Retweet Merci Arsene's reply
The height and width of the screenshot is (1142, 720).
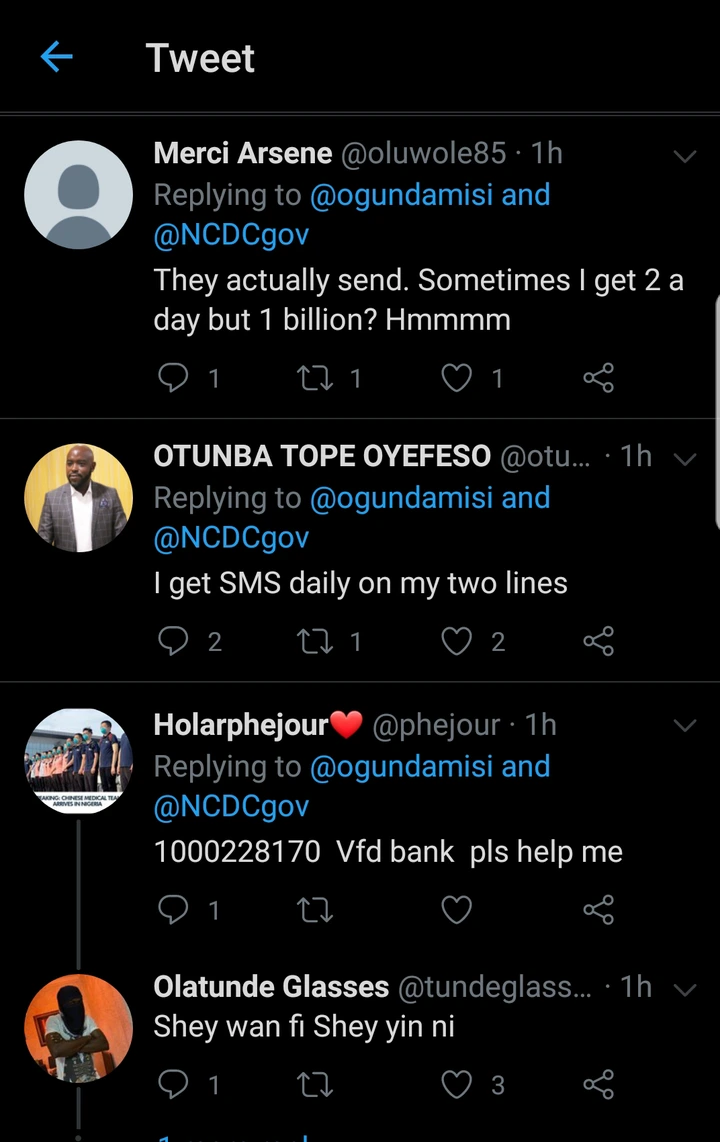point(314,377)
